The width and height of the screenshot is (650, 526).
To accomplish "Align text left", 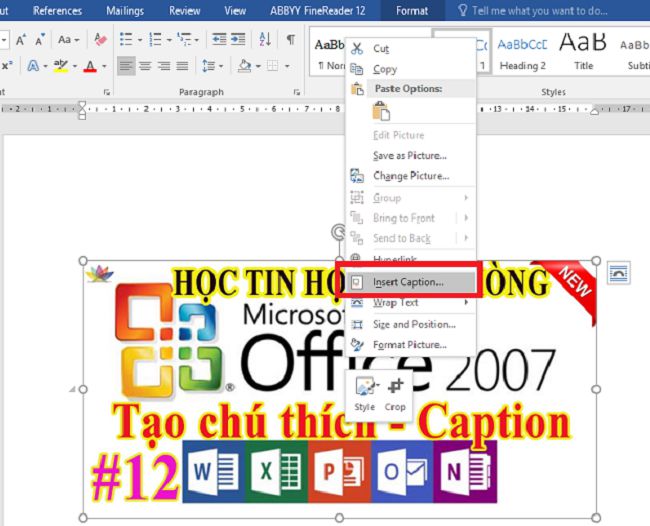I will pyautogui.click(x=126, y=66).
